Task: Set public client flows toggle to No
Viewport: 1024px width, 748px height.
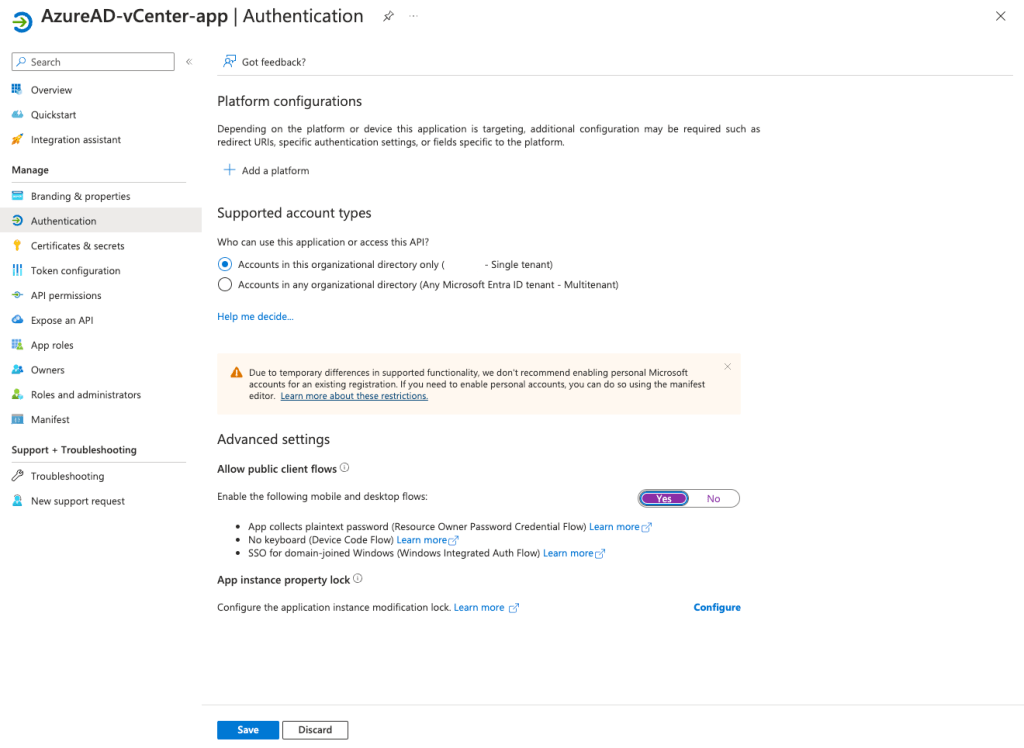Action: (x=713, y=499)
